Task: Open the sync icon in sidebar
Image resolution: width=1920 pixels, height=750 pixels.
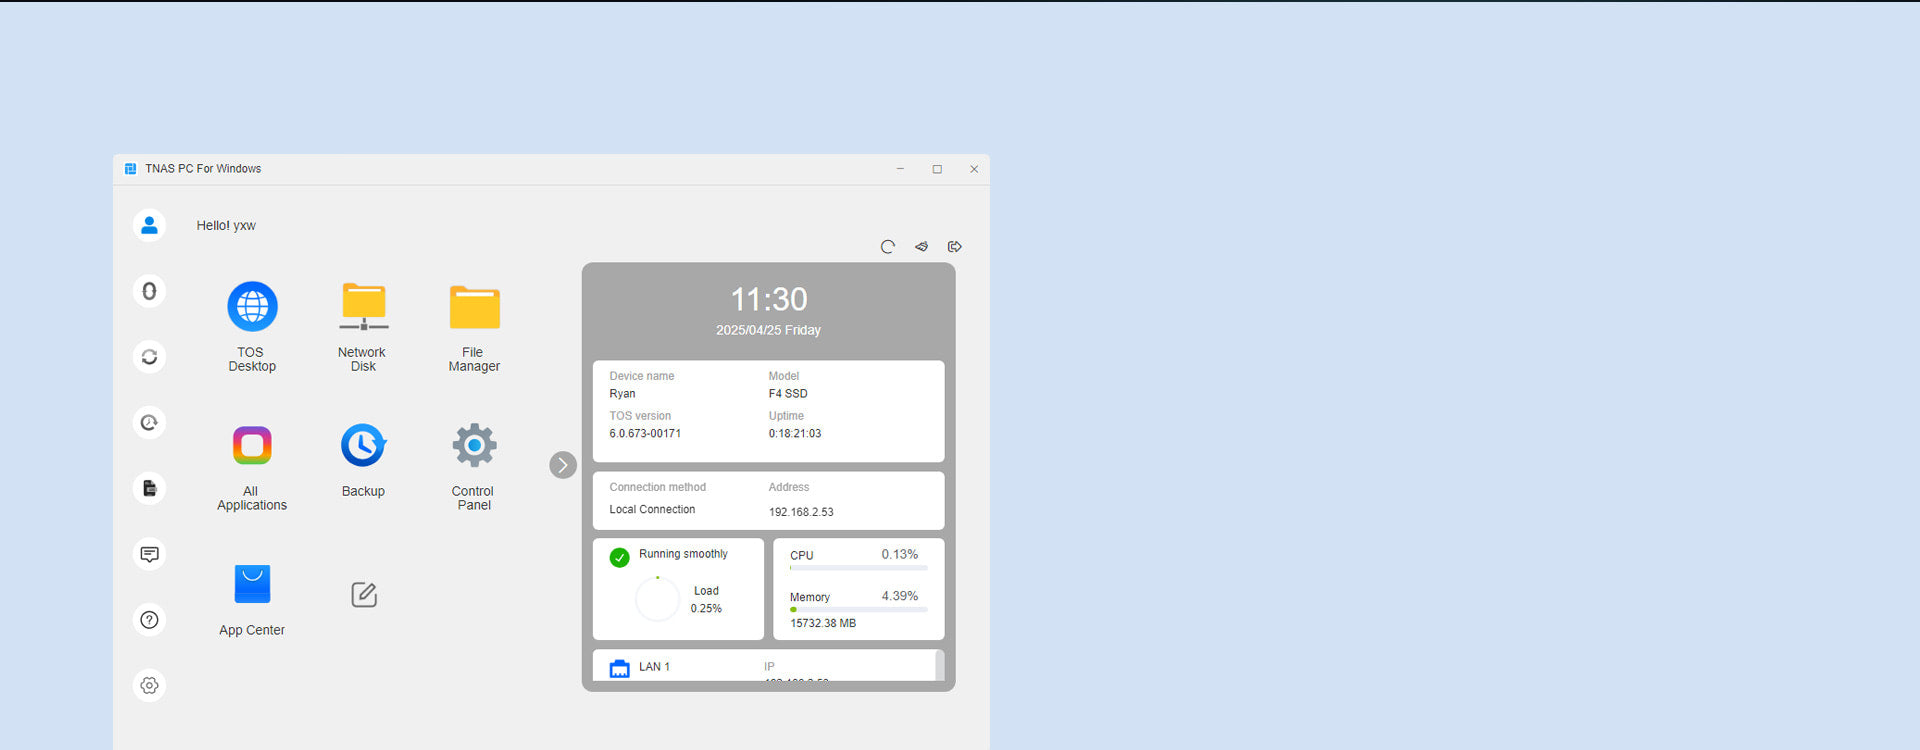Action: point(149,357)
